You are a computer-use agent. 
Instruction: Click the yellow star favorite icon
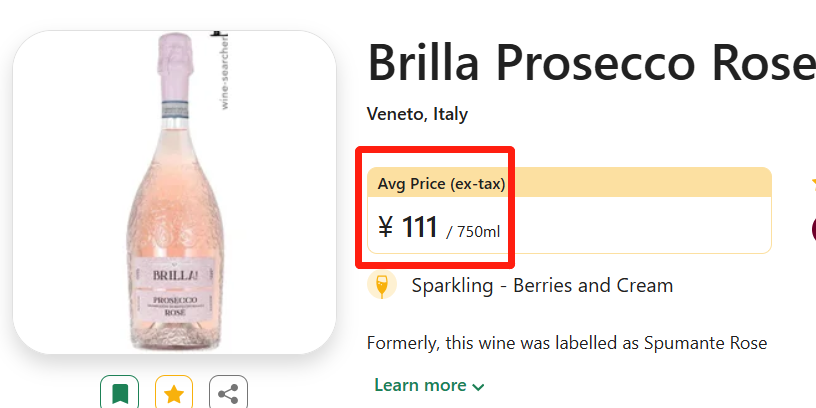(174, 393)
